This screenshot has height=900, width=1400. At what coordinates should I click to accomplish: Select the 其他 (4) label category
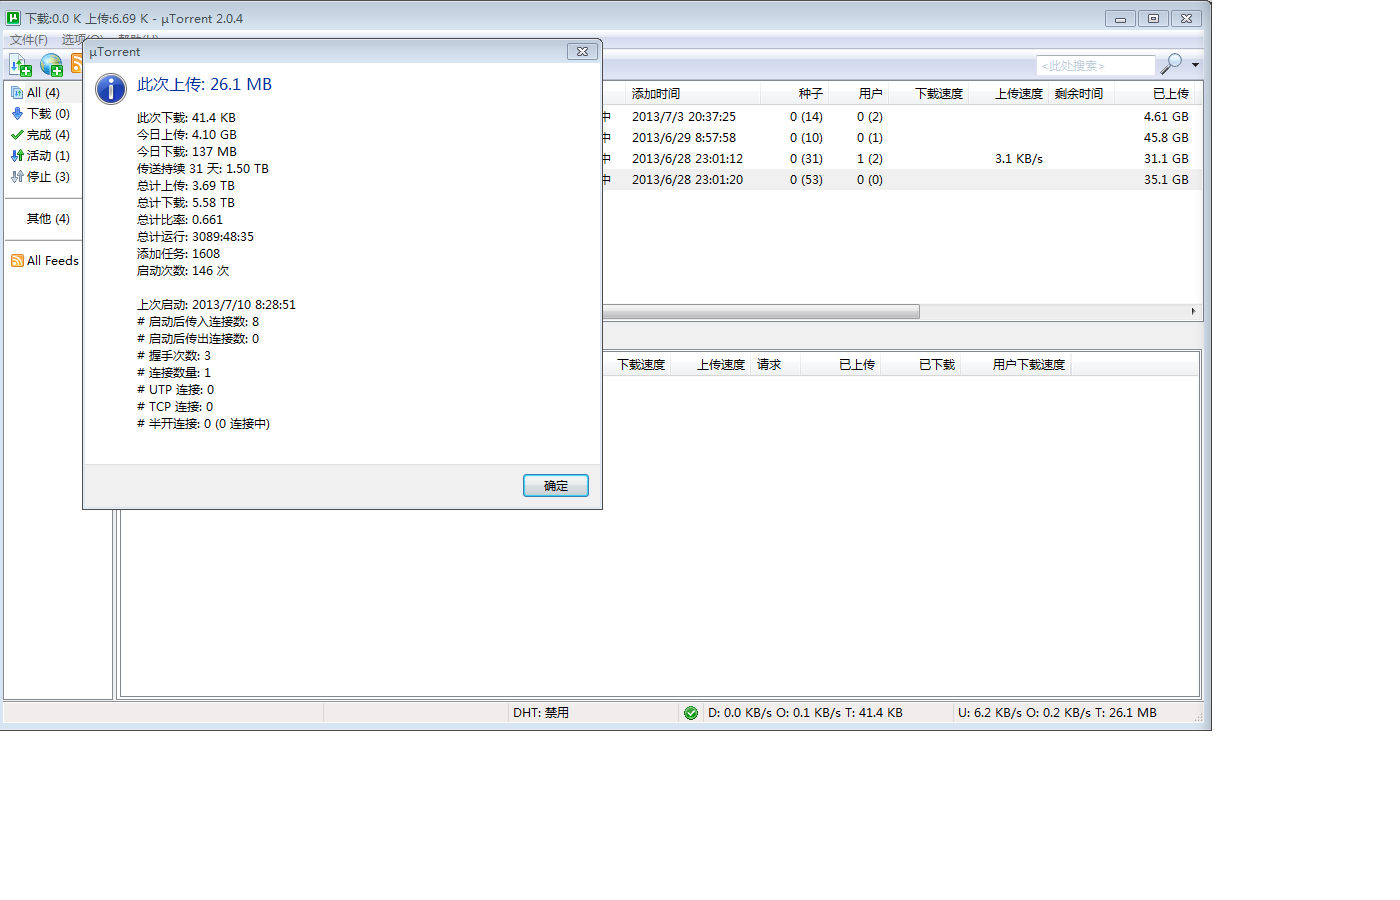click(48, 219)
